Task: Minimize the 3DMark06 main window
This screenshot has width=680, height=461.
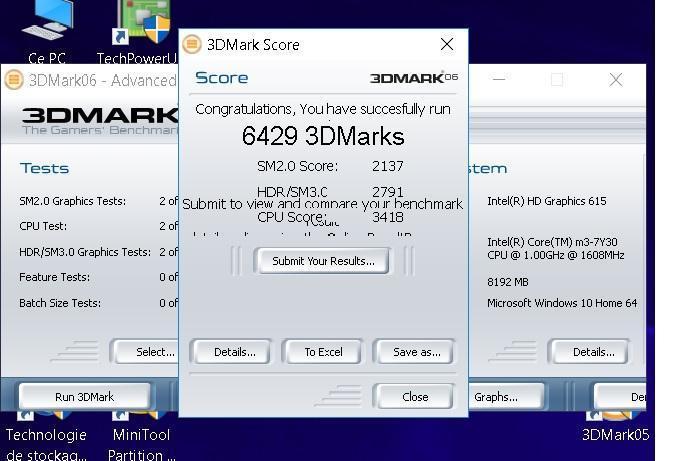Action: tap(499, 80)
